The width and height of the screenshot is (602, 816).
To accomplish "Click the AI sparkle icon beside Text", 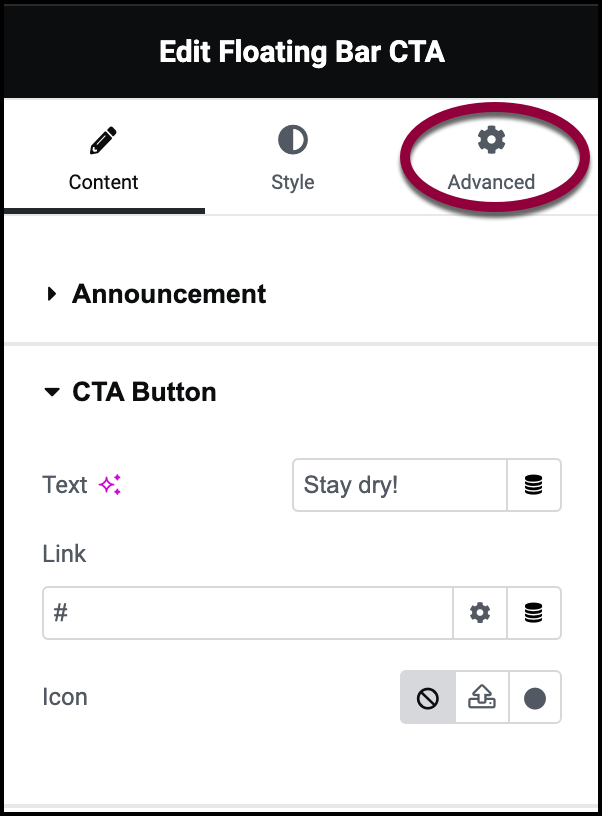I will click(110, 486).
